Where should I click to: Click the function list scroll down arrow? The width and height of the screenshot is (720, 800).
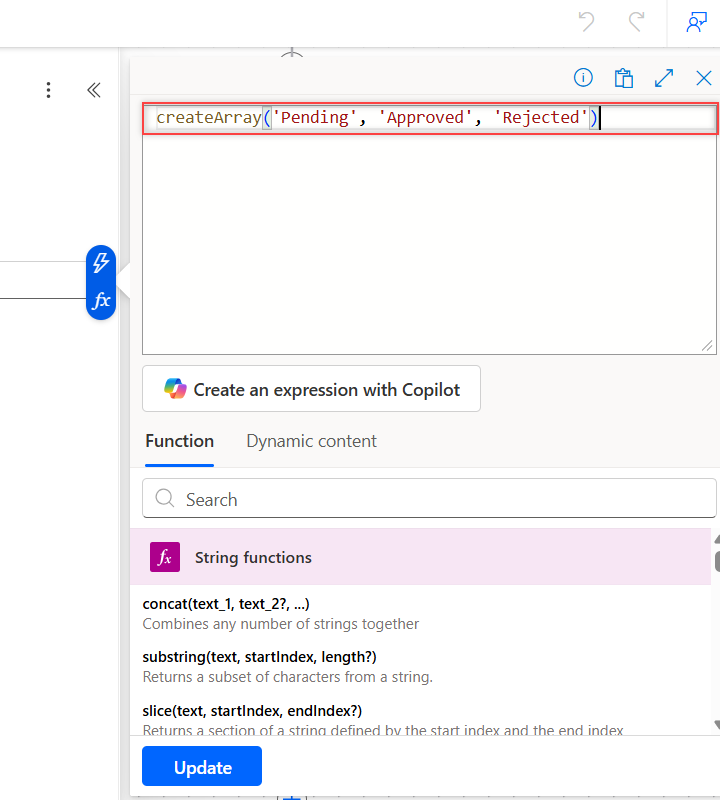[x=717, y=725]
